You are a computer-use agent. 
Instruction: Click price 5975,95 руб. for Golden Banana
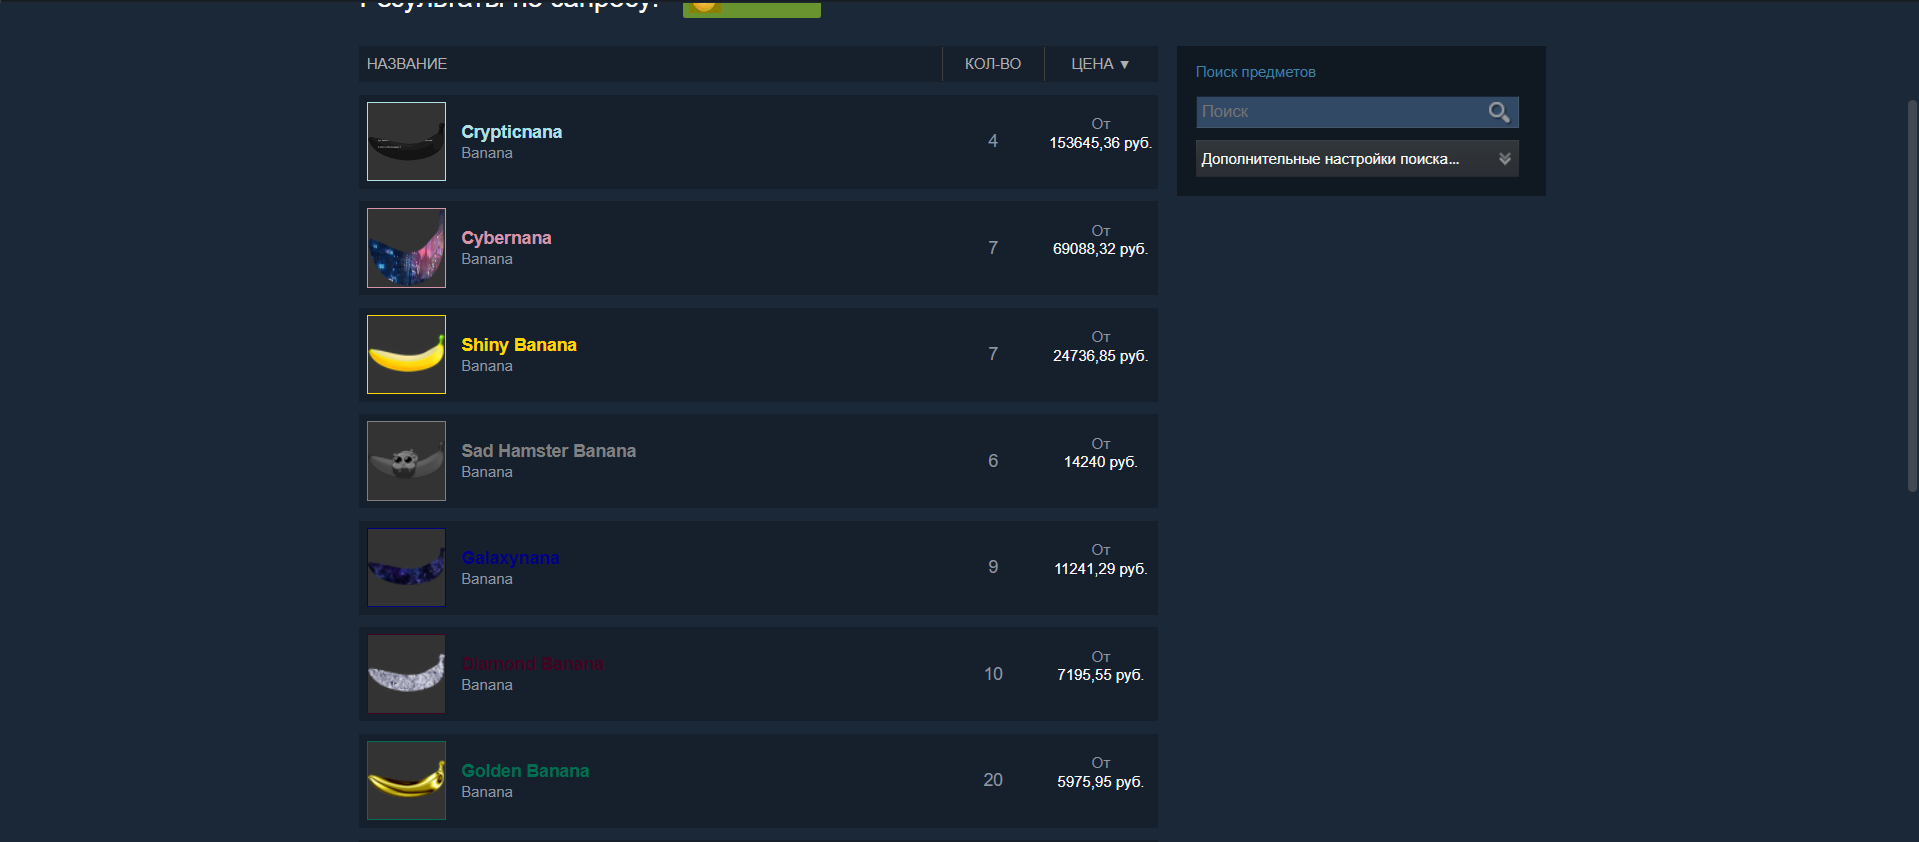(x=1100, y=782)
